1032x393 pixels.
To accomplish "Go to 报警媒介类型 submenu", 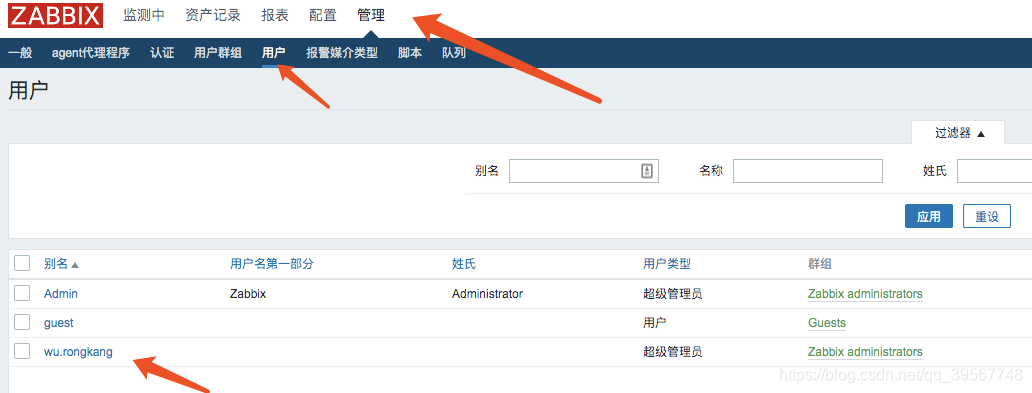I will click(x=342, y=53).
